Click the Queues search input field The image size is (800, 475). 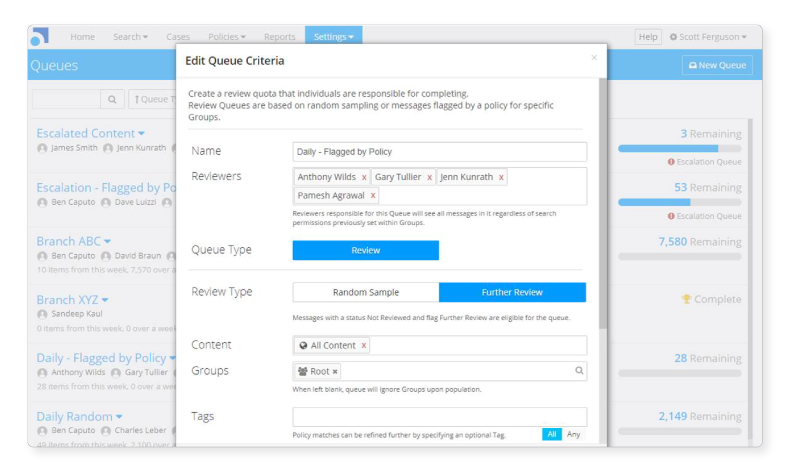tap(66, 99)
